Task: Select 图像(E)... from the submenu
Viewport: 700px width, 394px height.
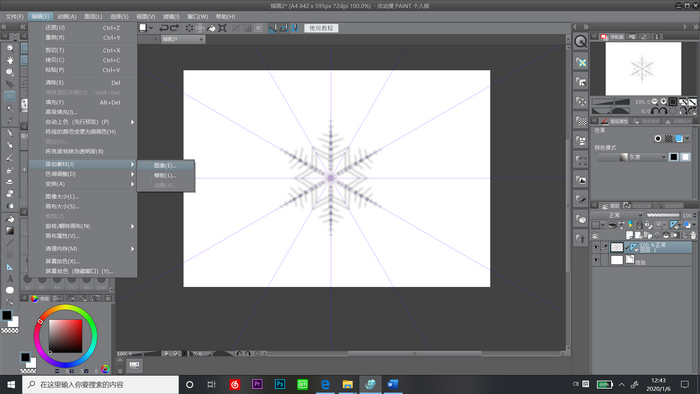Action: 166,166
